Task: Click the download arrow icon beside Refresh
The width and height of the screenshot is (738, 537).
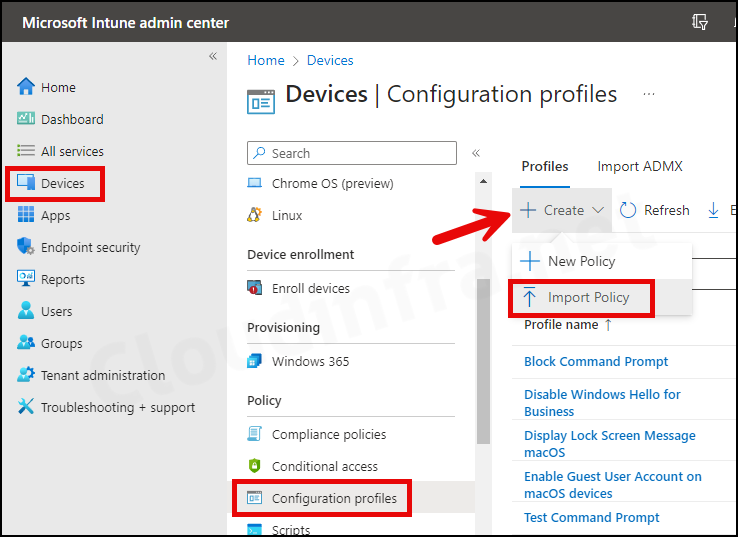Action: point(714,210)
